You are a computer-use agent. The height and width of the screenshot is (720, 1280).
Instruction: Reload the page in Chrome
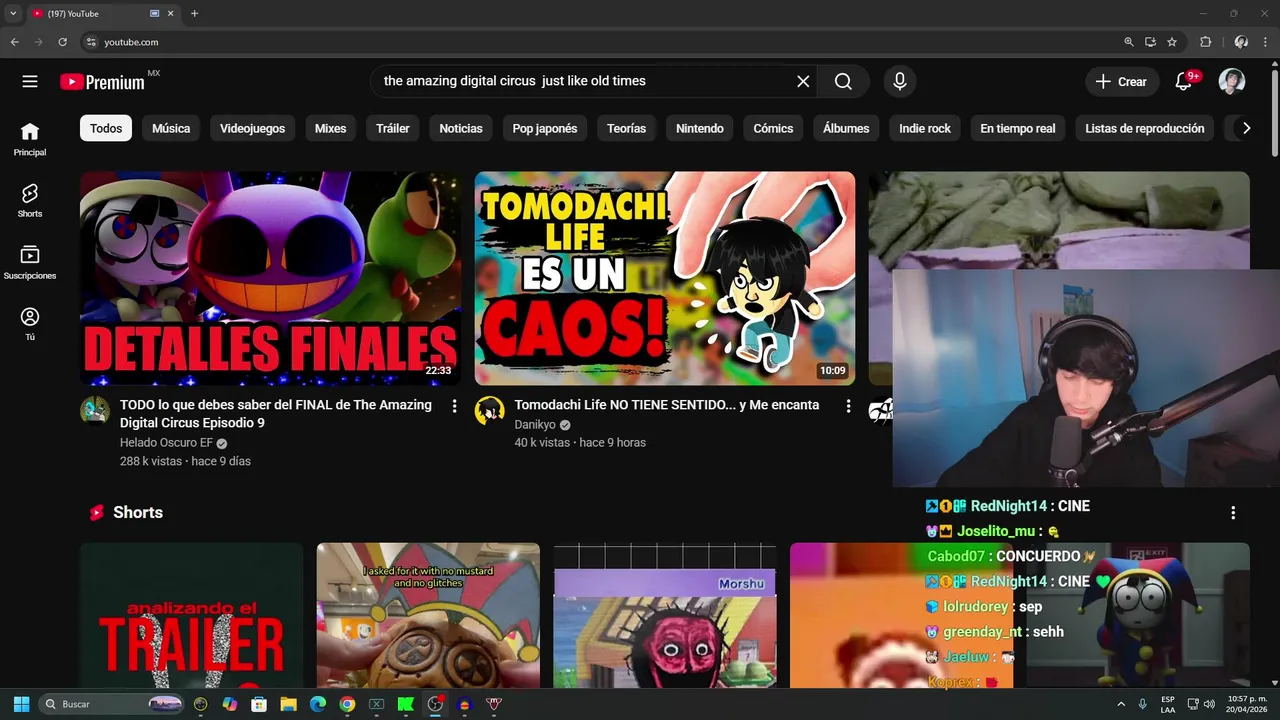click(x=62, y=42)
